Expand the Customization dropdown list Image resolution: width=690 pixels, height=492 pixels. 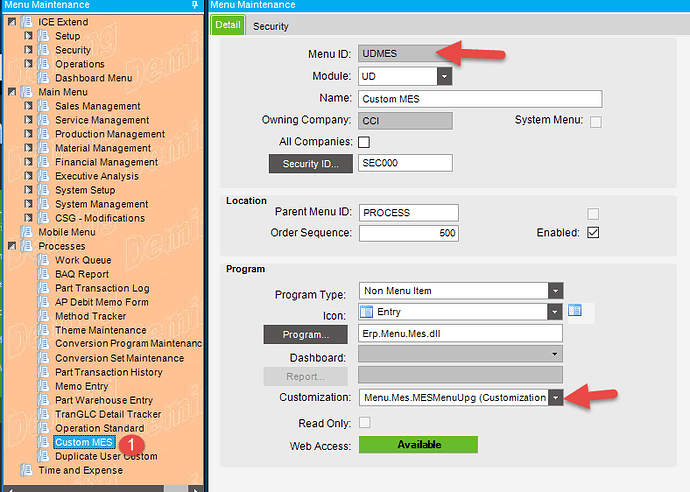(x=555, y=397)
